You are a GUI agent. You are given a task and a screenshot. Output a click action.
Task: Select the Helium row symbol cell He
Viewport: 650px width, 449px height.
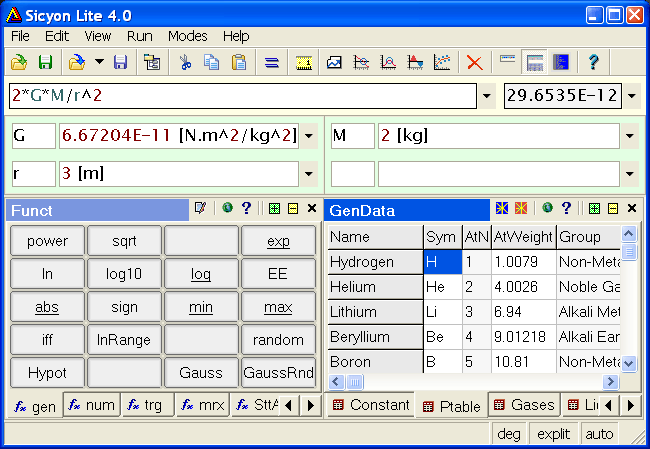pyautogui.click(x=443, y=287)
